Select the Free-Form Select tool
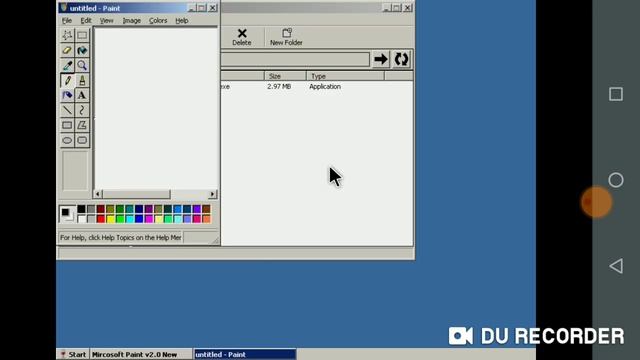 point(67,36)
